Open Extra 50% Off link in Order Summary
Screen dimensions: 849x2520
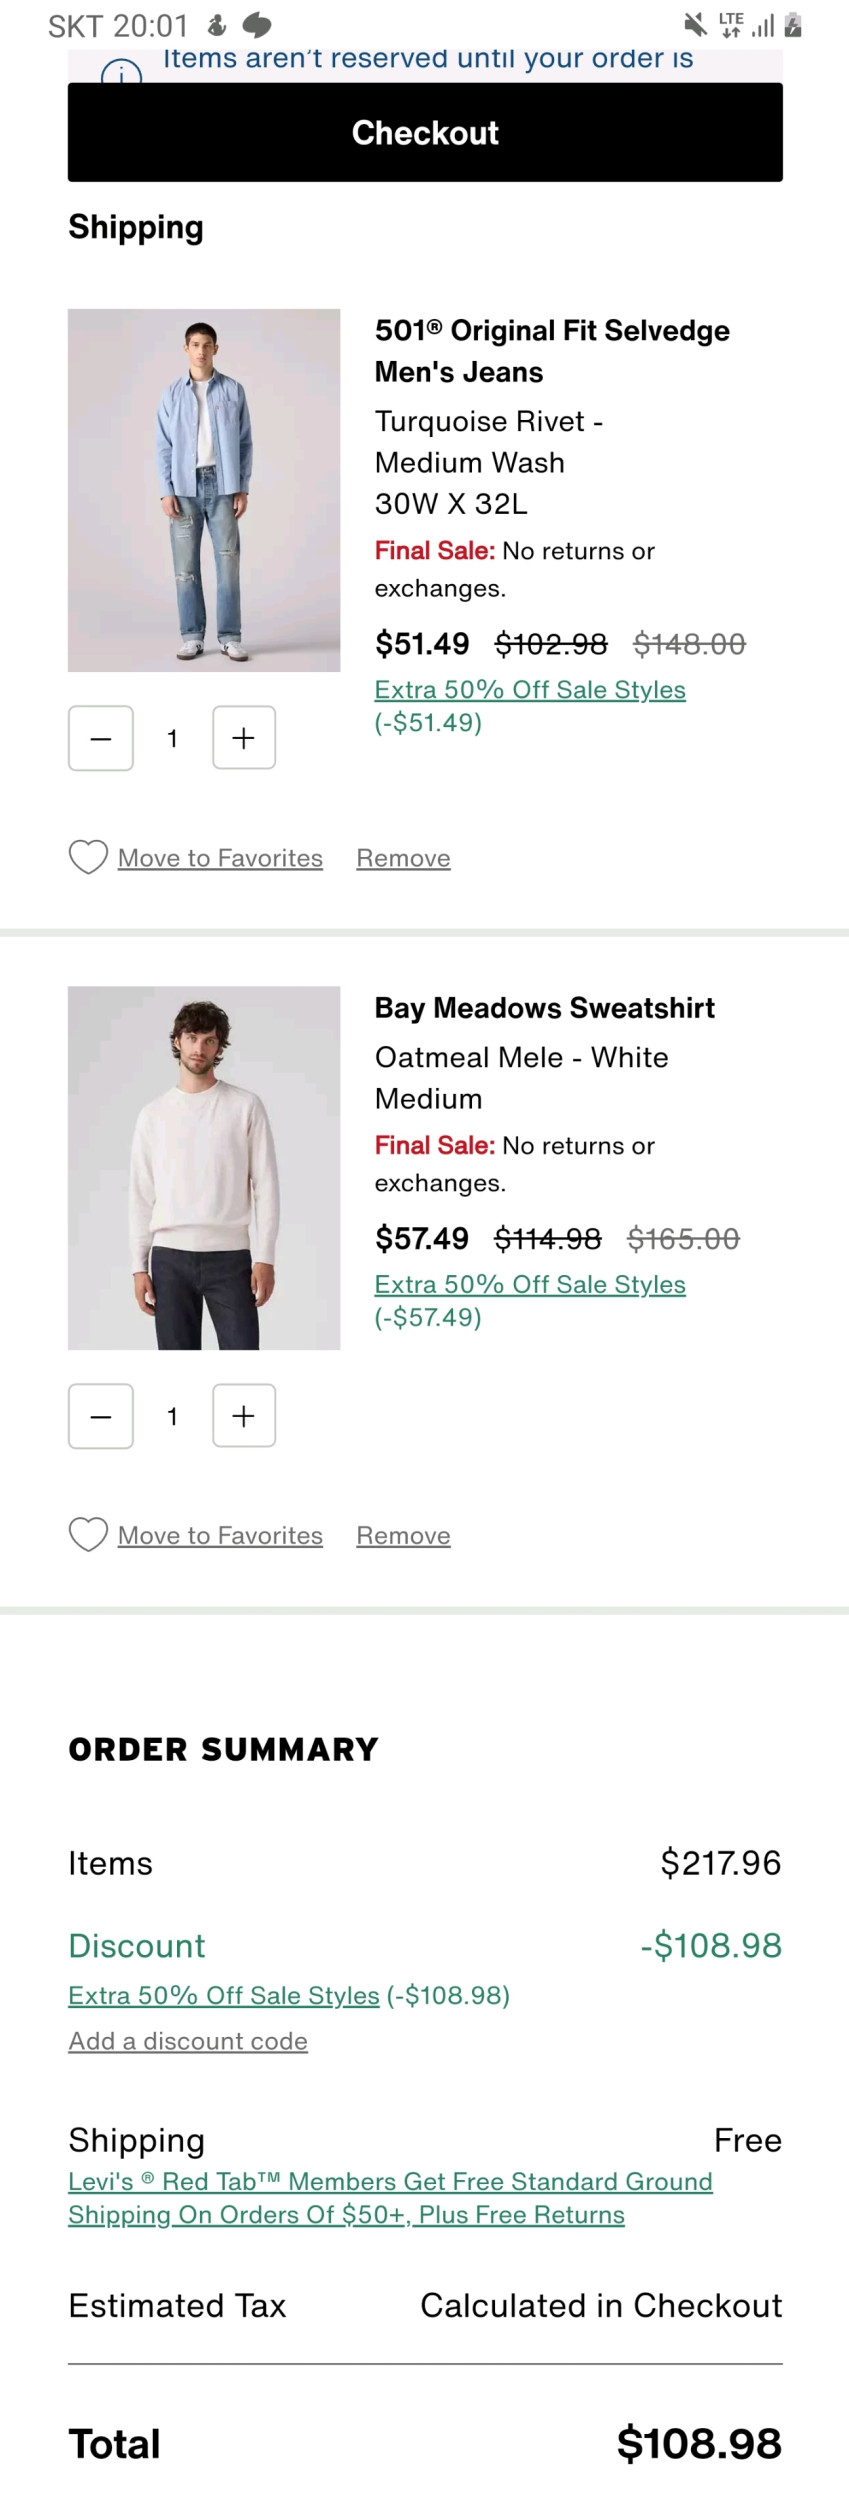pos(224,1996)
